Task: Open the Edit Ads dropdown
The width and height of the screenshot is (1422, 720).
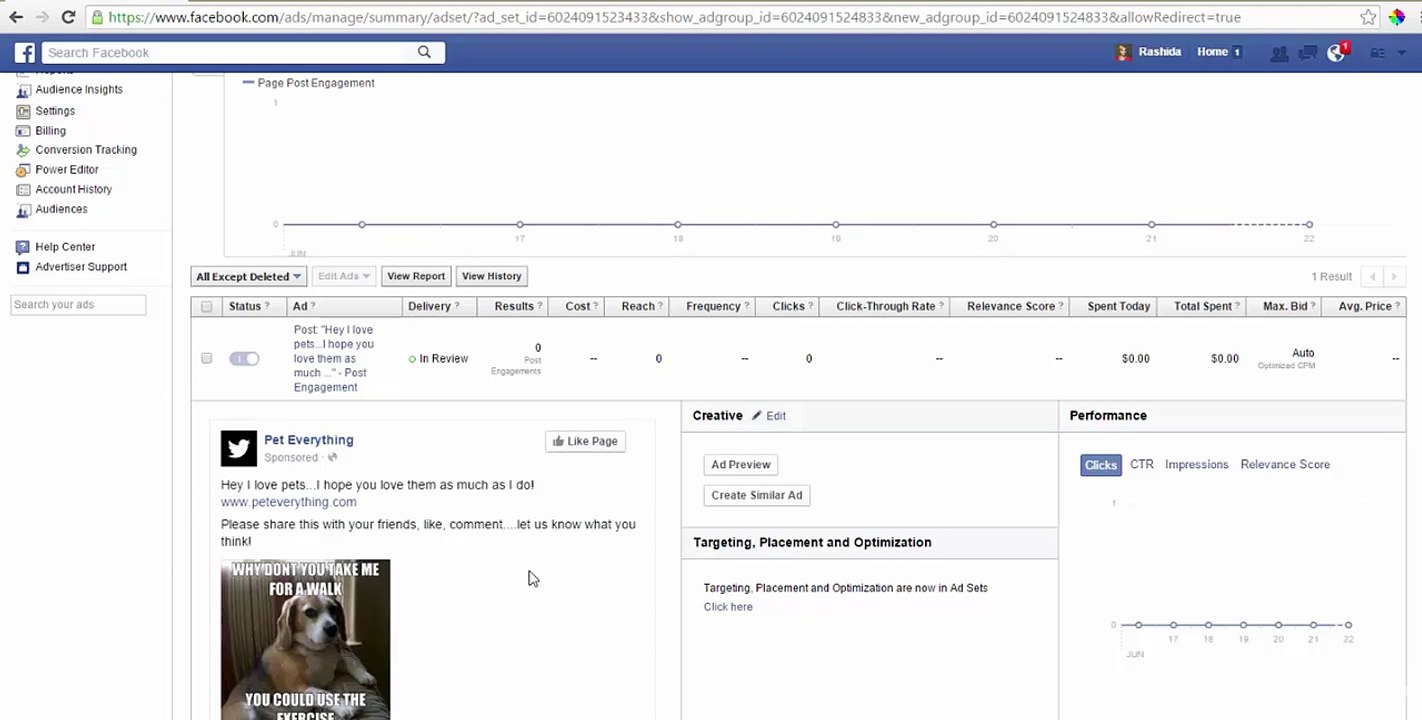Action: coord(344,277)
